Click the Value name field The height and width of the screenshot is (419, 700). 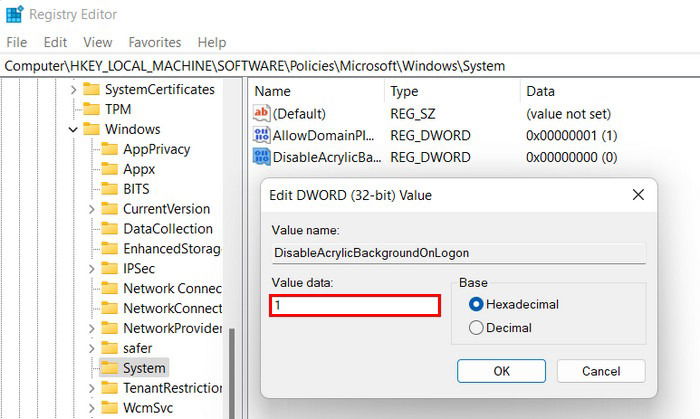tap(458, 253)
